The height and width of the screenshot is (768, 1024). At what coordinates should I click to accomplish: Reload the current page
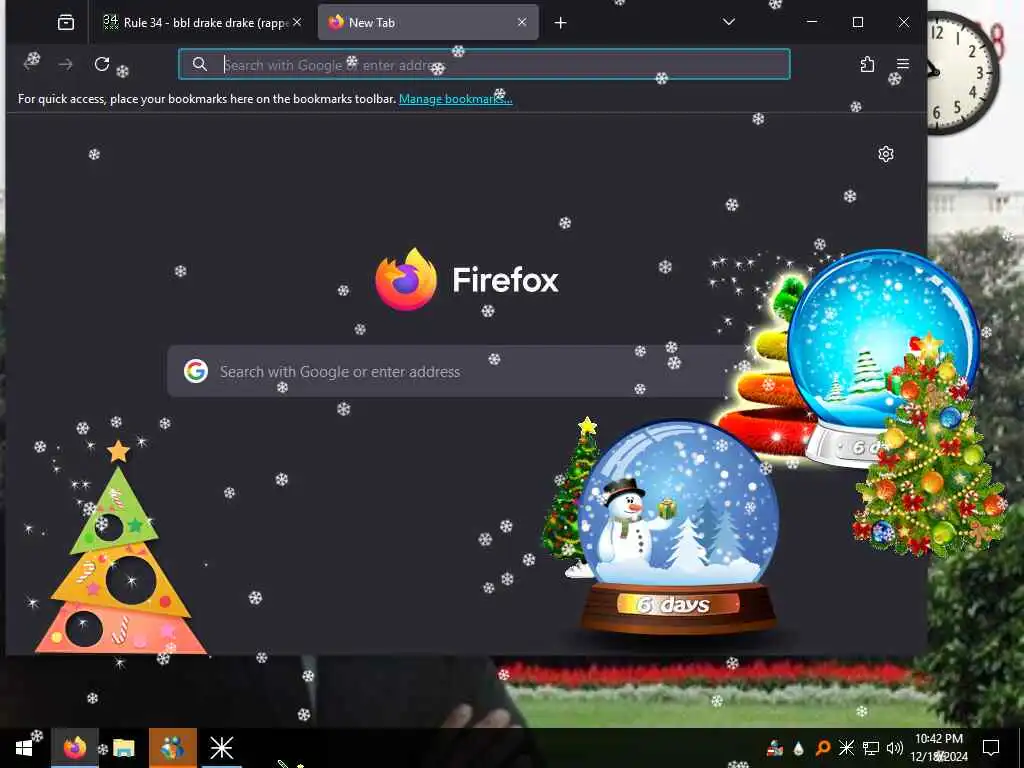tap(102, 64)
